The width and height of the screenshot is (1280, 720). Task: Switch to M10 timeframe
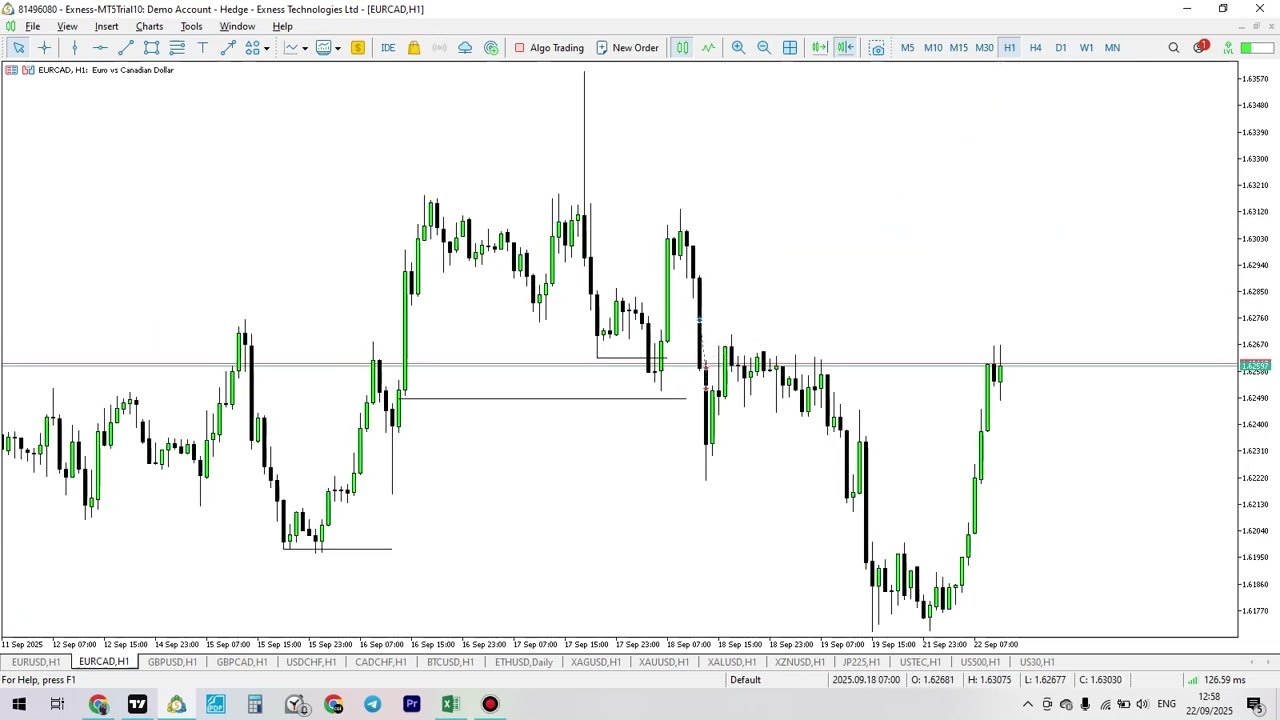click(x=933, y=48)
